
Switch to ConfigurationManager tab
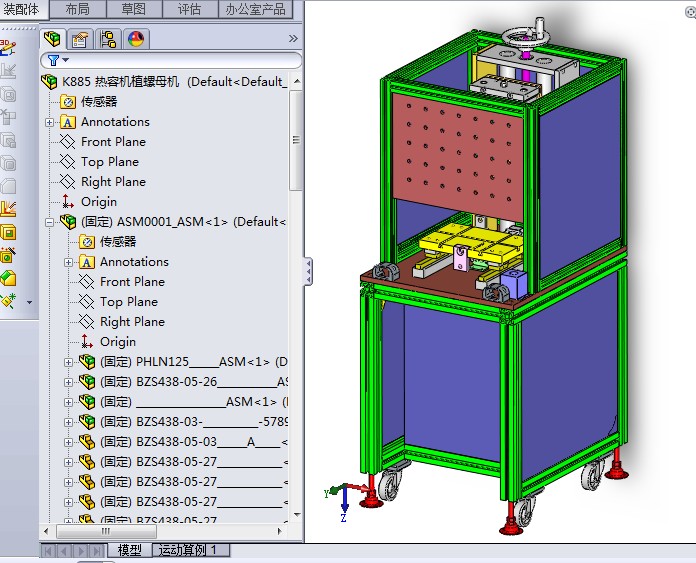[108, 39]
